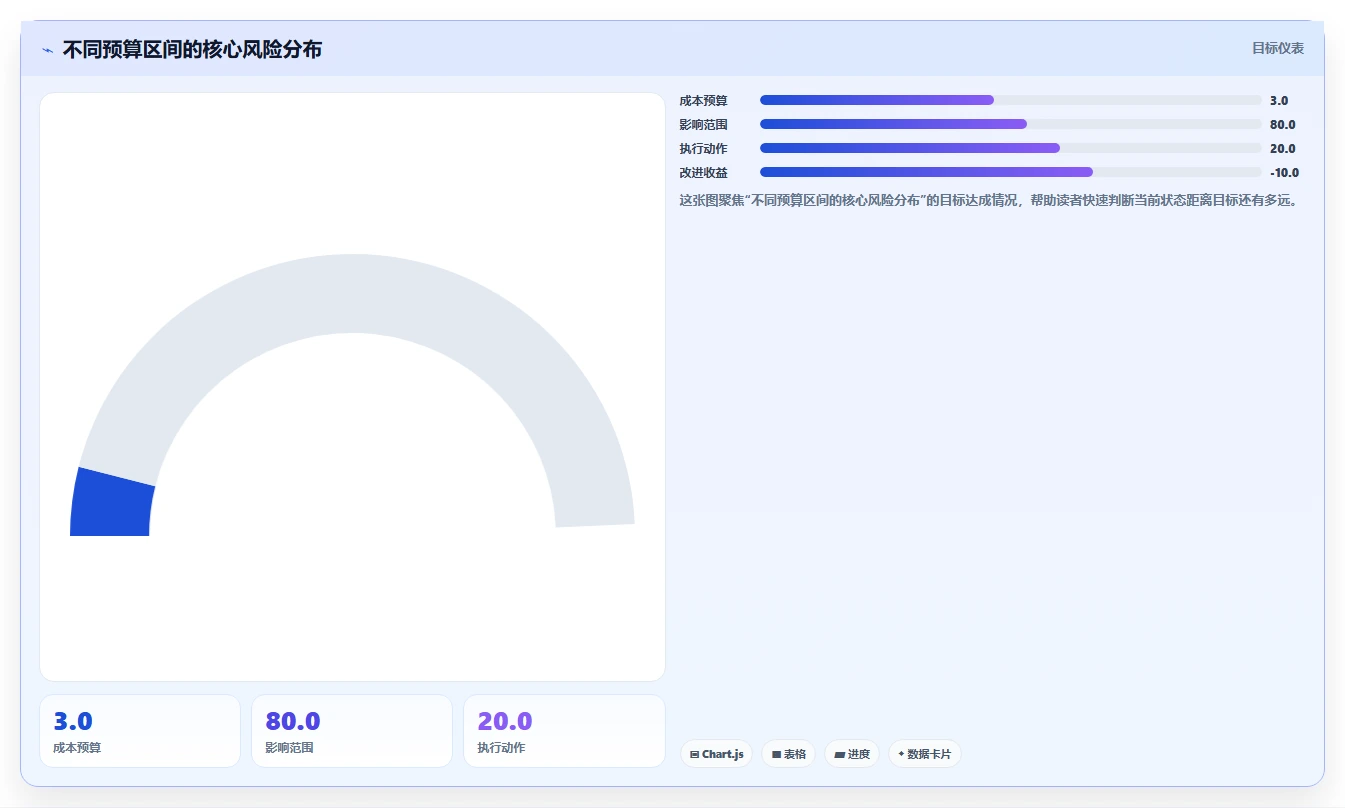Click the 执行动作 label in the progress list
Image resolution: width=1345 pixels, height=808 pixels.
pos(704,148)
